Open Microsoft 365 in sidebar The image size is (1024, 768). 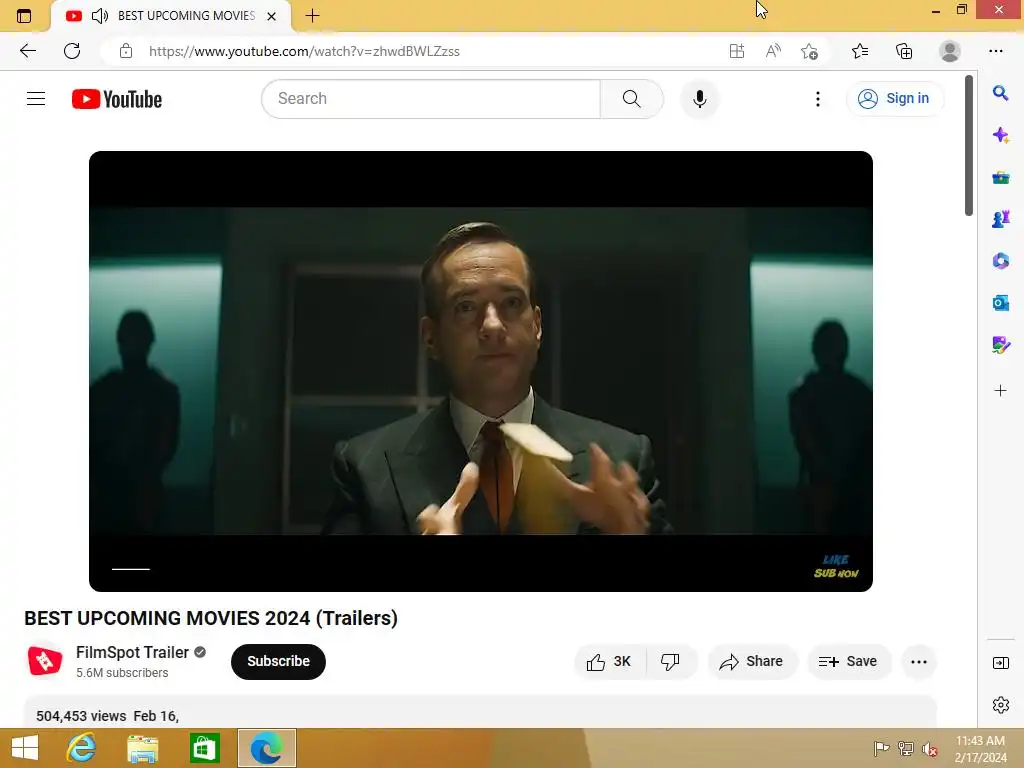1000,261
